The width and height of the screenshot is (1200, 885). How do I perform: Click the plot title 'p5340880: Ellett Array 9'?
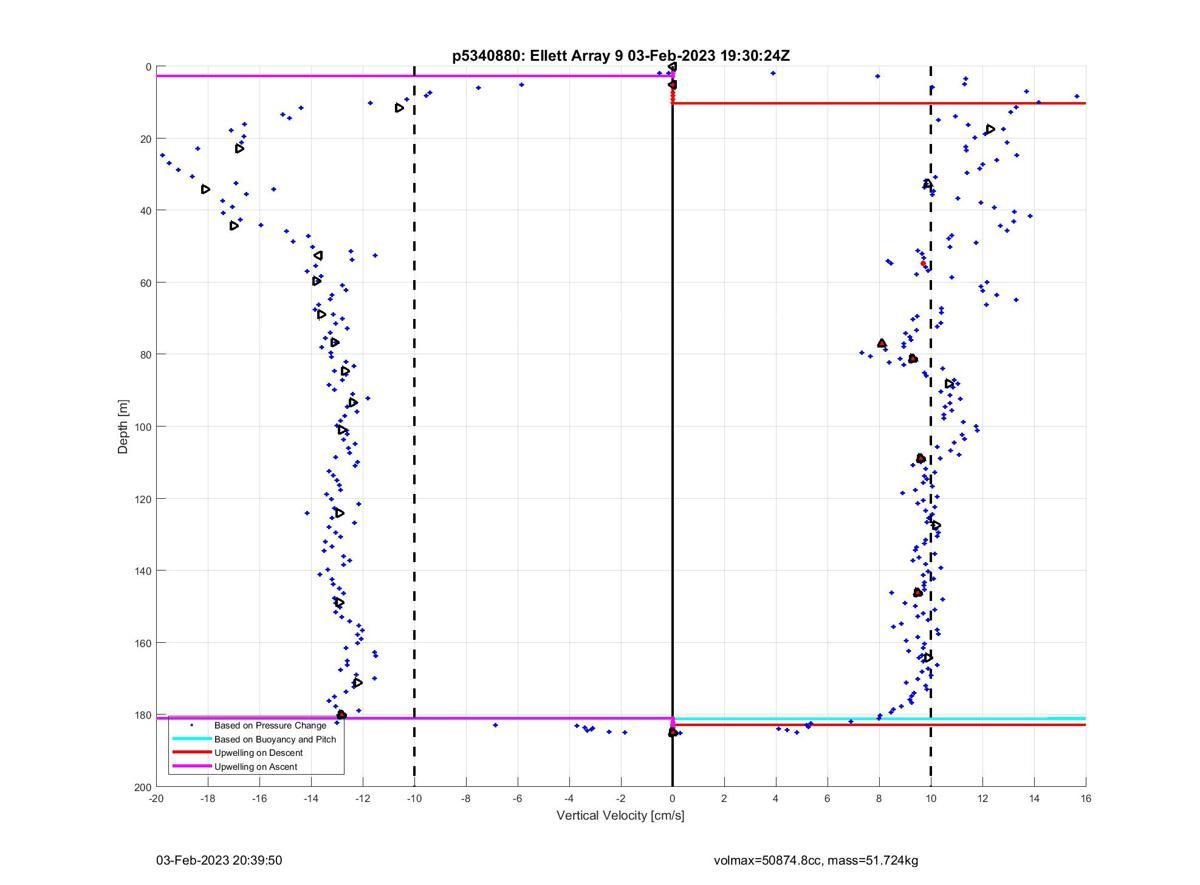pyautogui.click(x=537, y=56)
